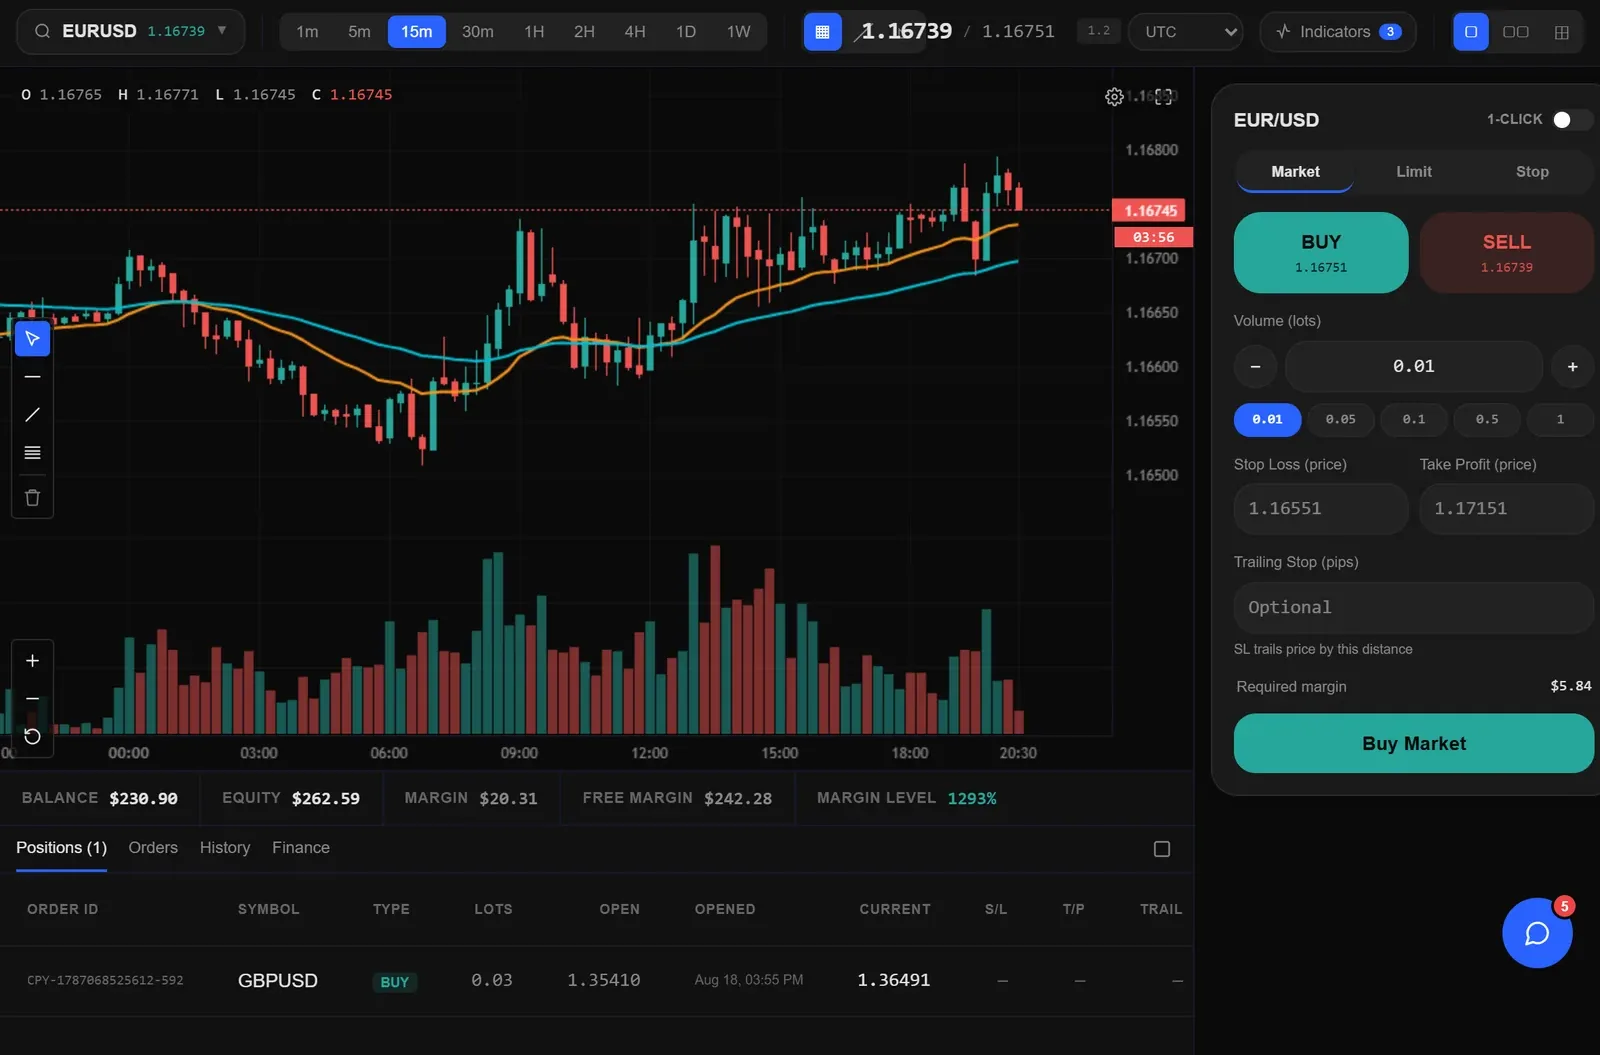
Task: Select the horizontal line drawing tool
Action: tap(32, 377)
